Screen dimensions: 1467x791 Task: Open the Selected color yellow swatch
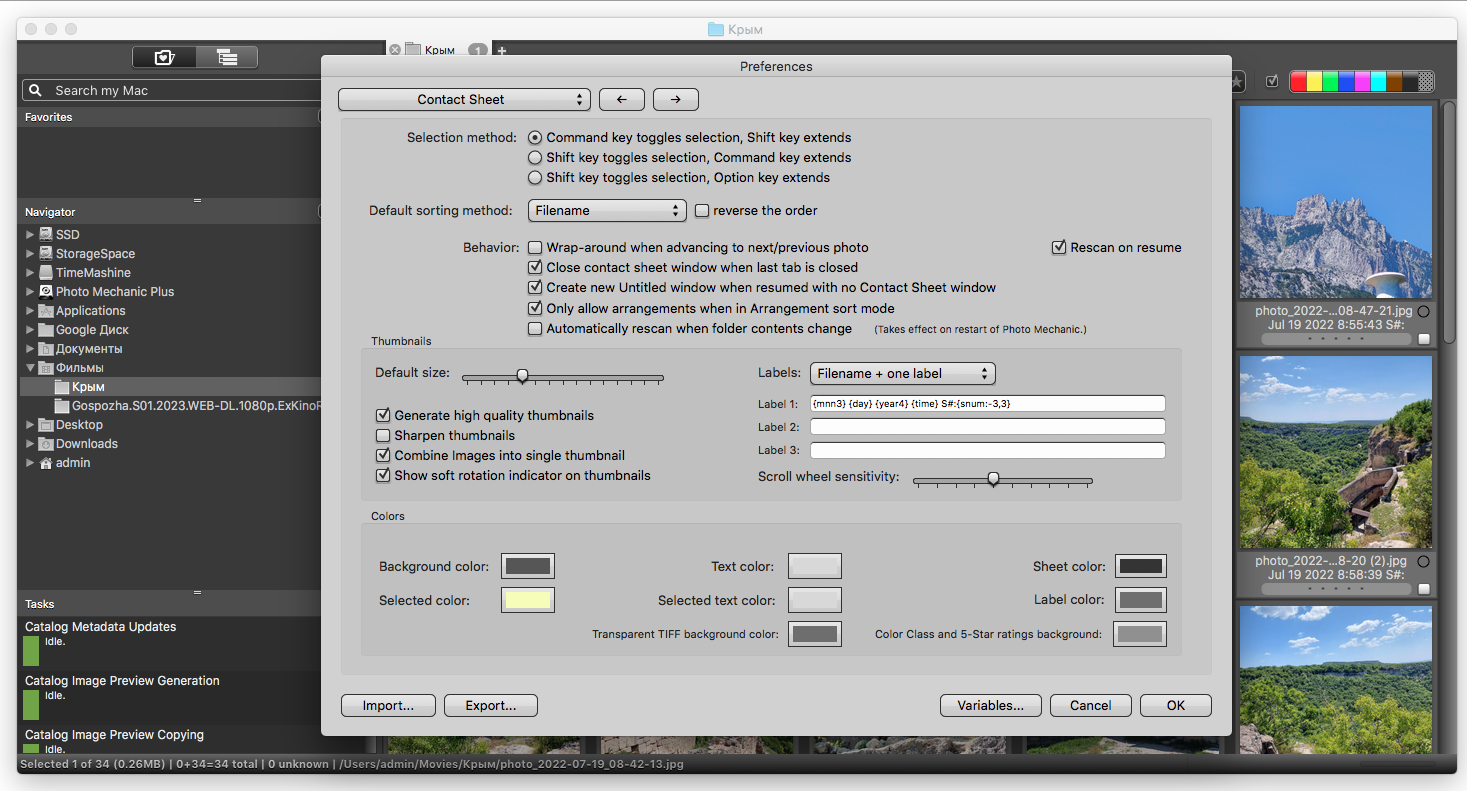pyautogui.click(x=528, y=600)
